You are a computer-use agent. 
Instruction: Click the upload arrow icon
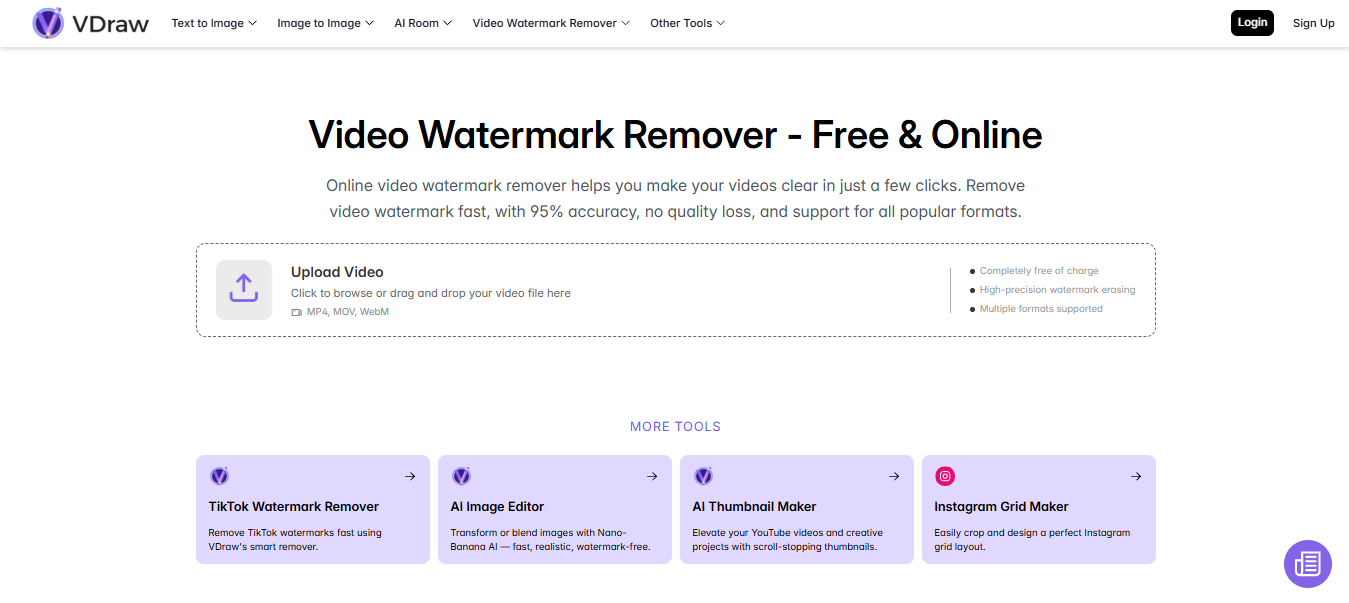coord(244,289)
